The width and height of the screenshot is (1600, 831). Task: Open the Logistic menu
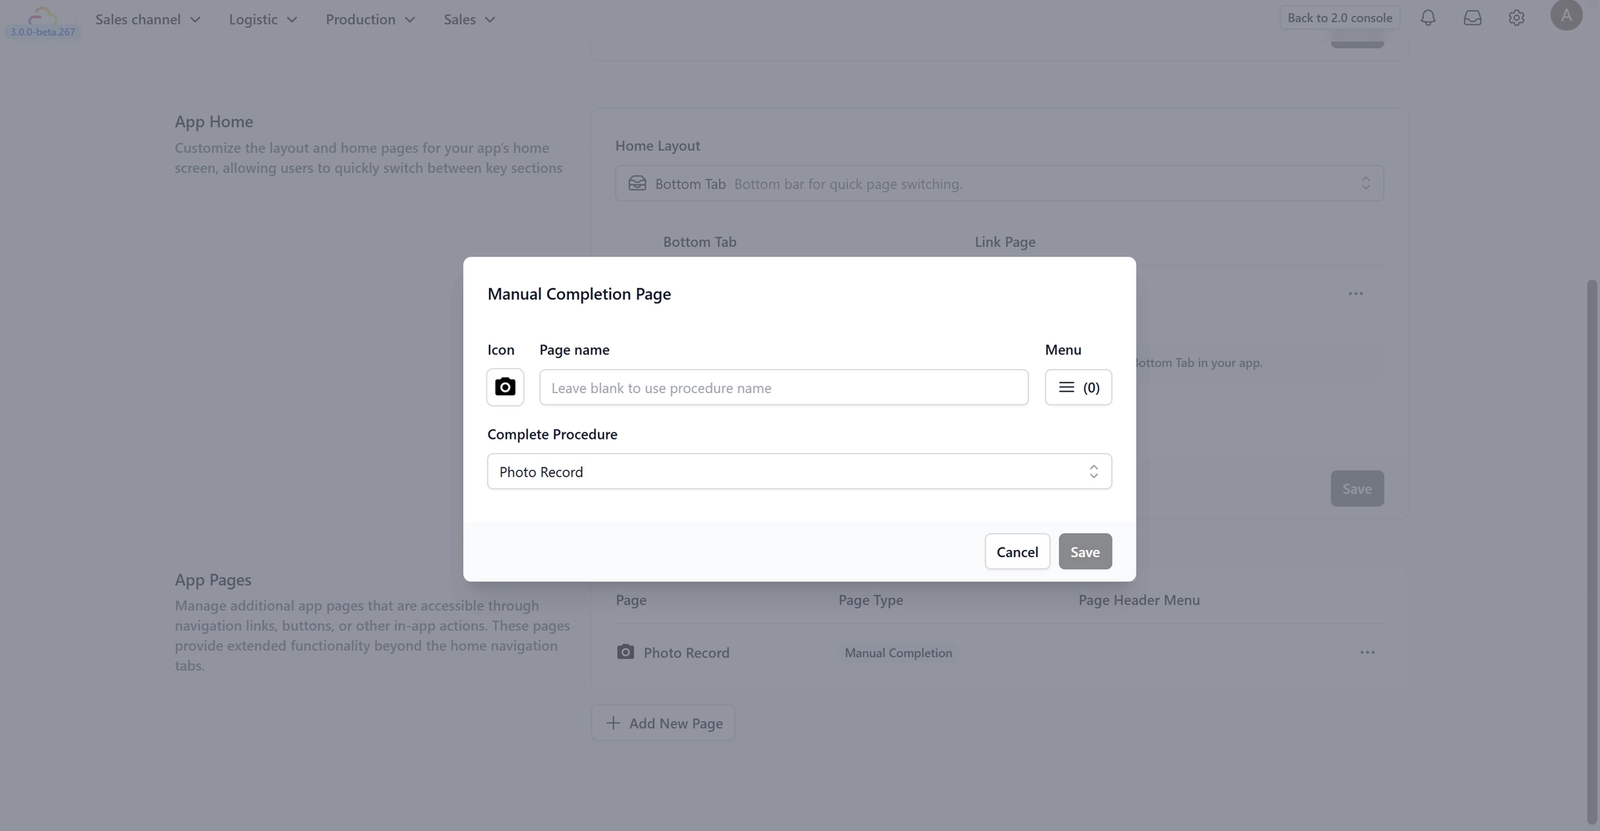[262, 19]
